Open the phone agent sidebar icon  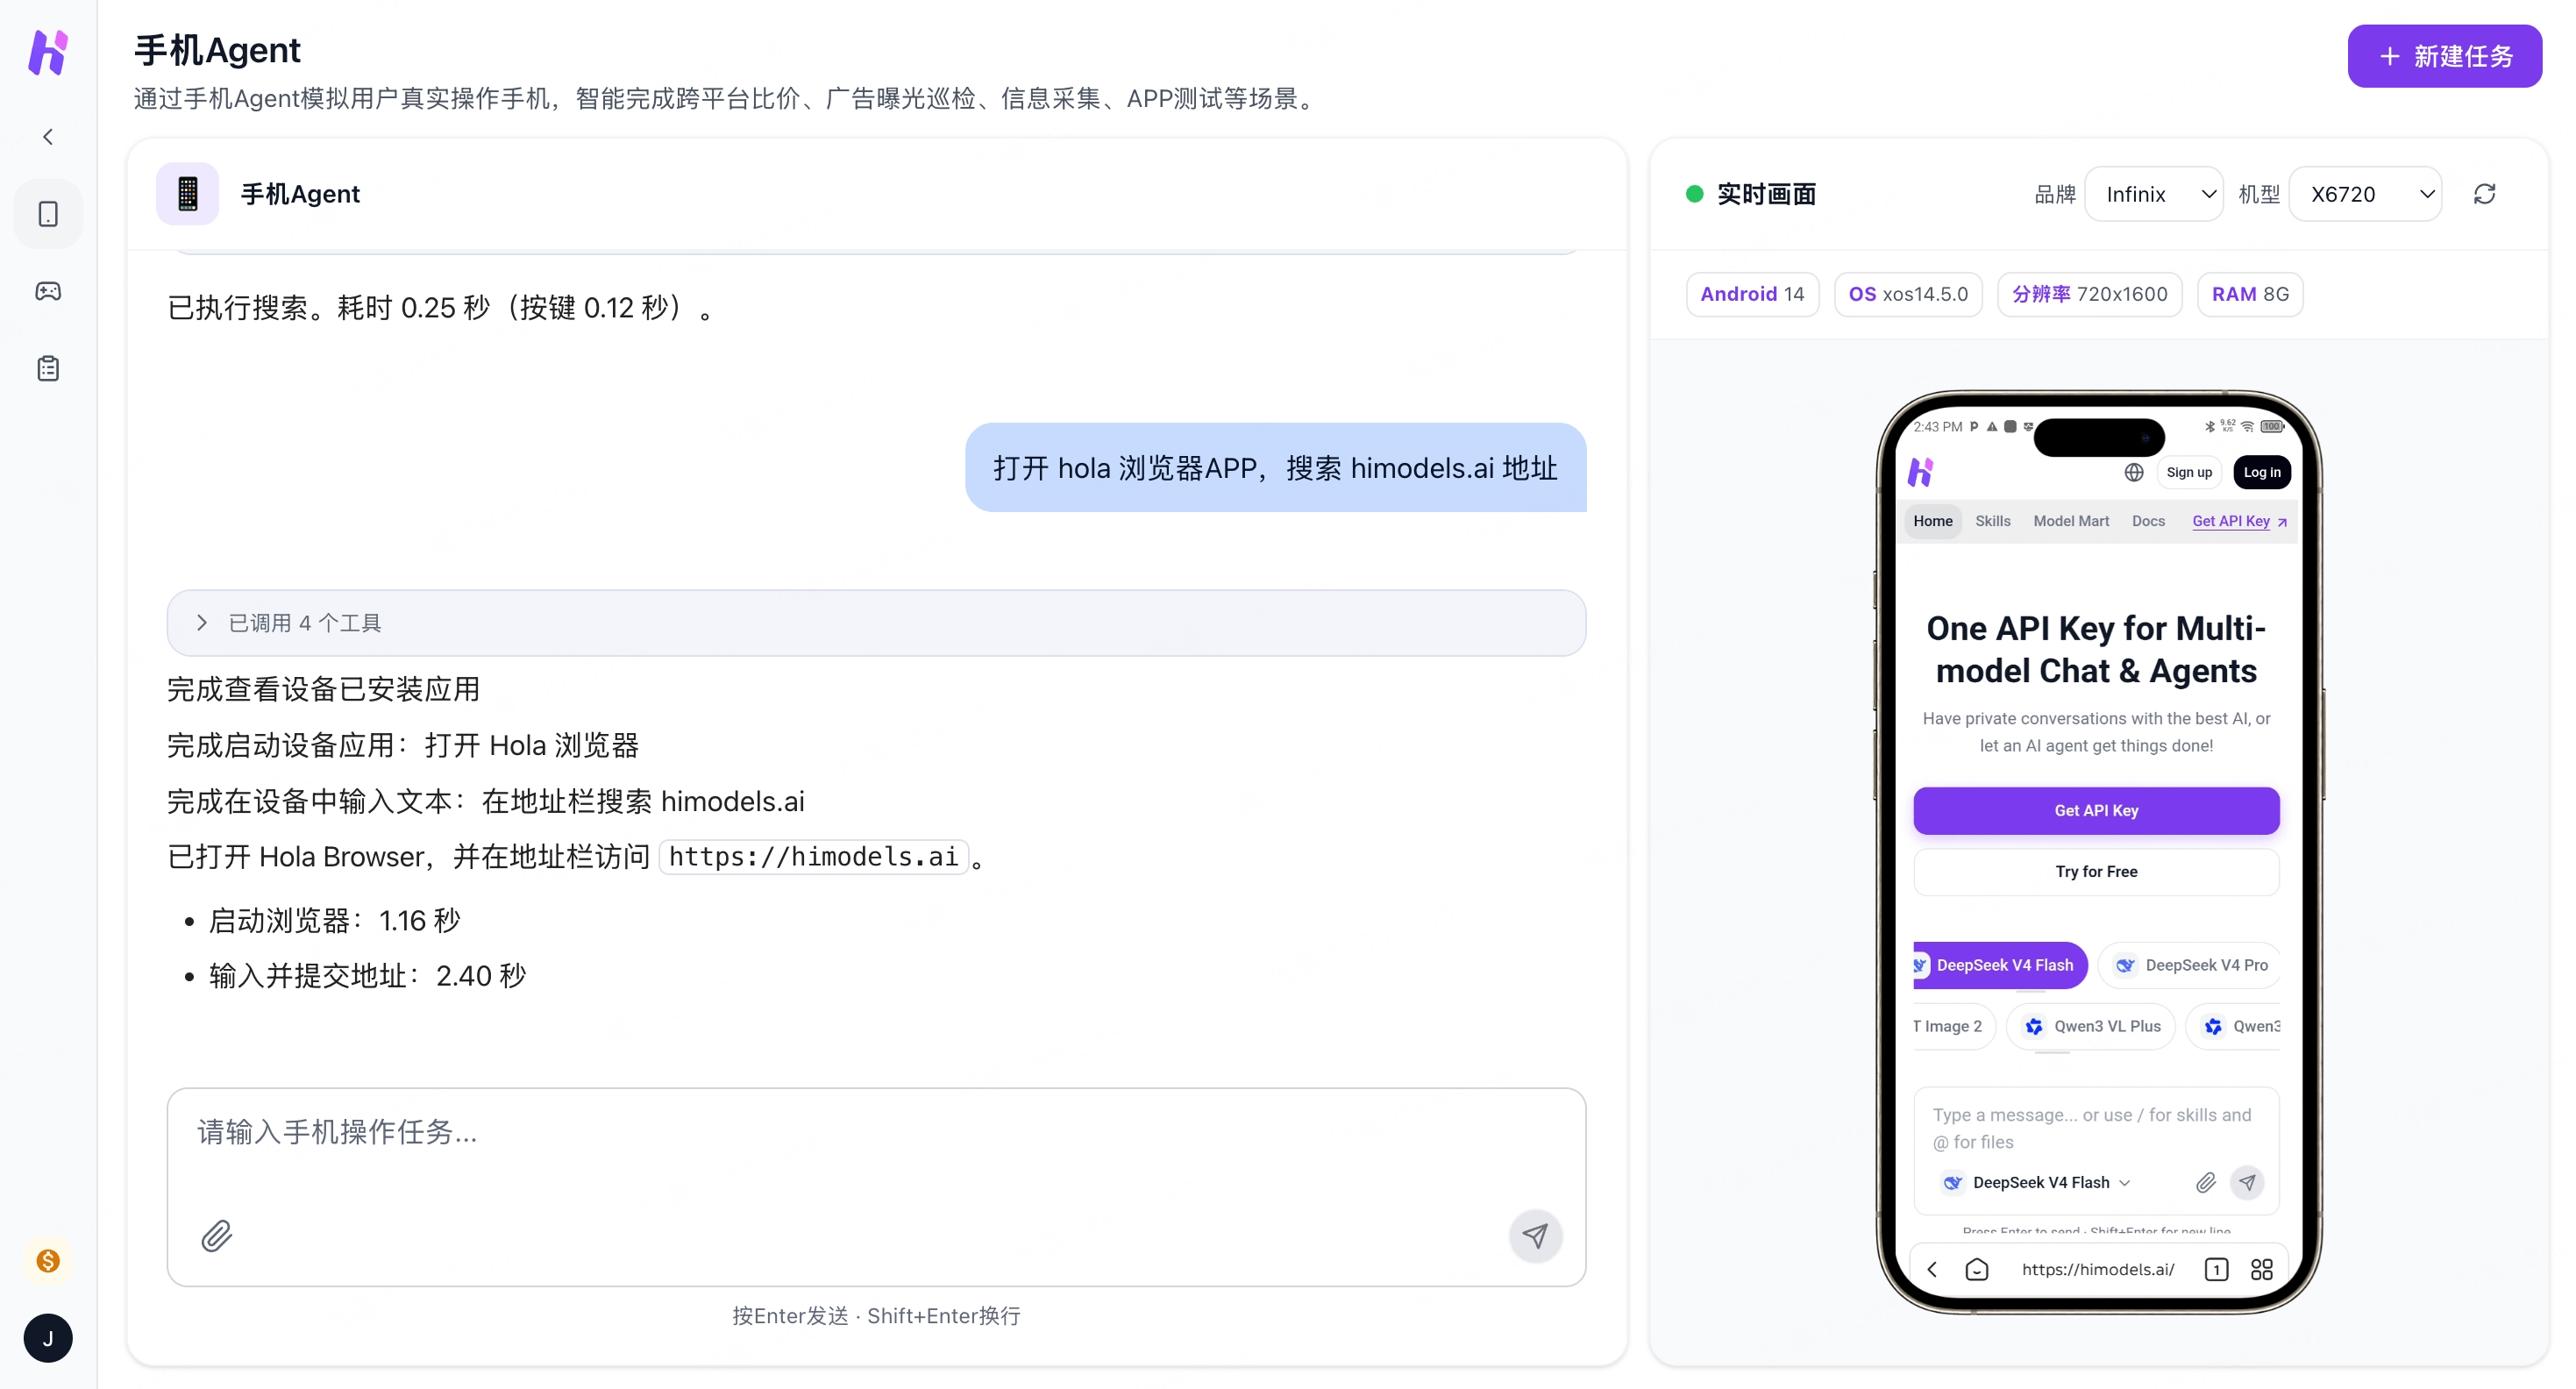48,214
